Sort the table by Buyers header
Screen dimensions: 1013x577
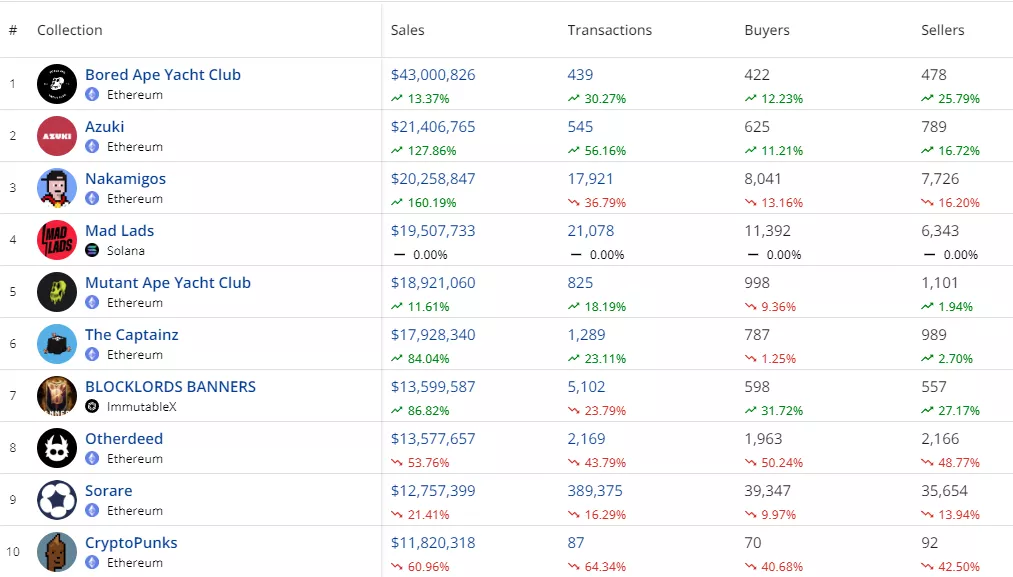767,30
